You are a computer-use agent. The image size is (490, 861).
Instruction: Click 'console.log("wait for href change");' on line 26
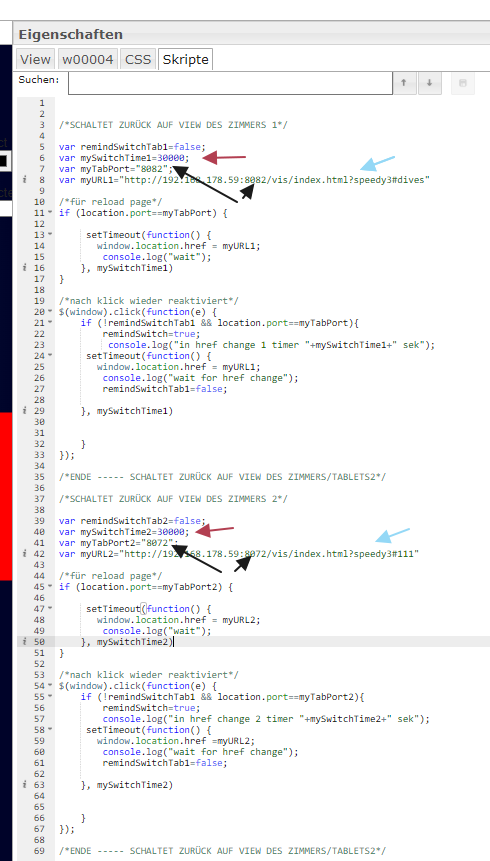pyautogui.click(x=200, y=377)
